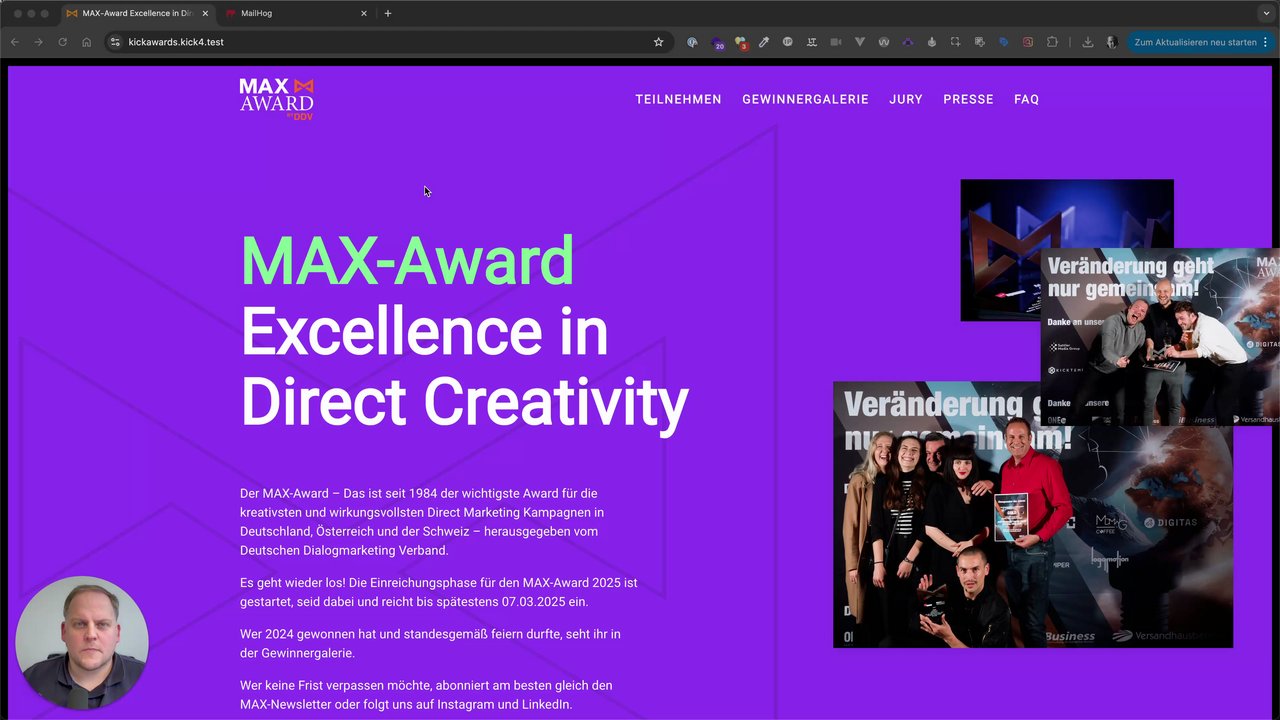Open the photo of three men celebrating
1280x720 pixels.
(x=1160, y=337)
